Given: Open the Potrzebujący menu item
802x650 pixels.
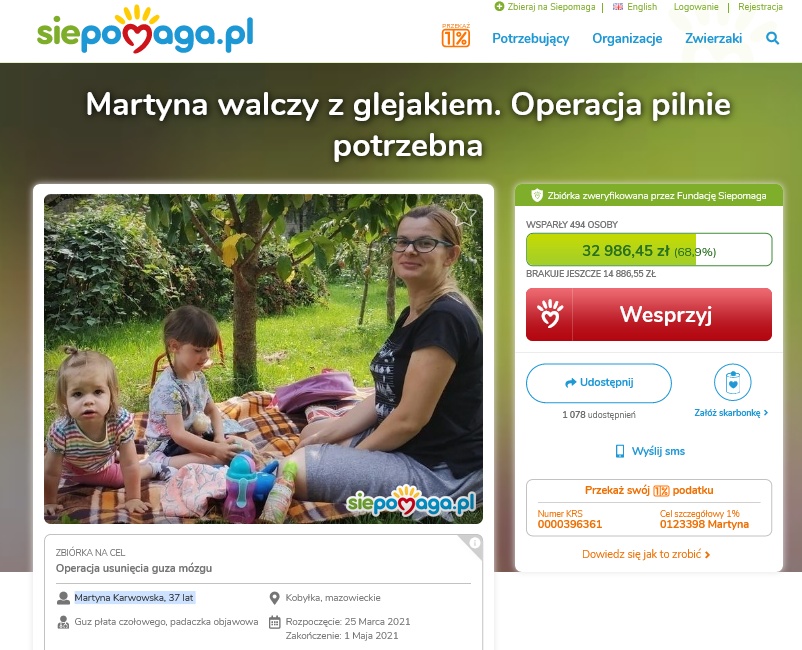Looking at the screenshot, I should (x=530, y=39).
